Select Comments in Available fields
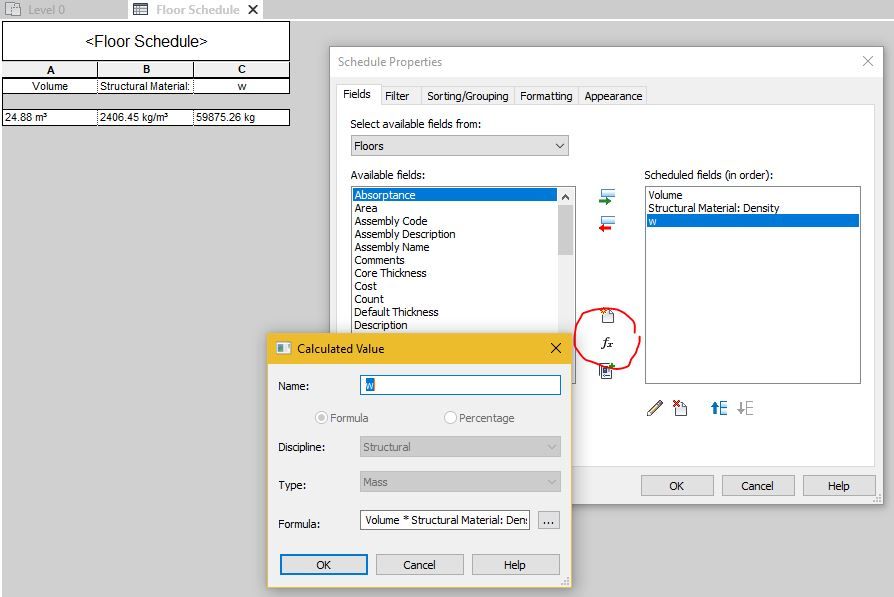 click(454, 260)
